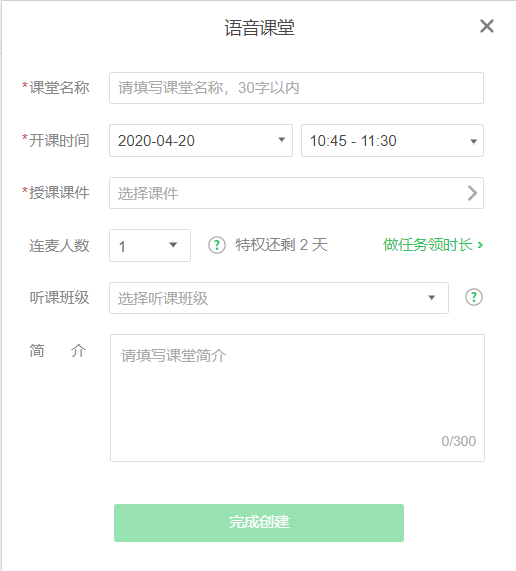The width and height of the screenshot is (516, 571).
Task: Click the arrow icon of date 2020-04-20
Action: tap(281, 140)
